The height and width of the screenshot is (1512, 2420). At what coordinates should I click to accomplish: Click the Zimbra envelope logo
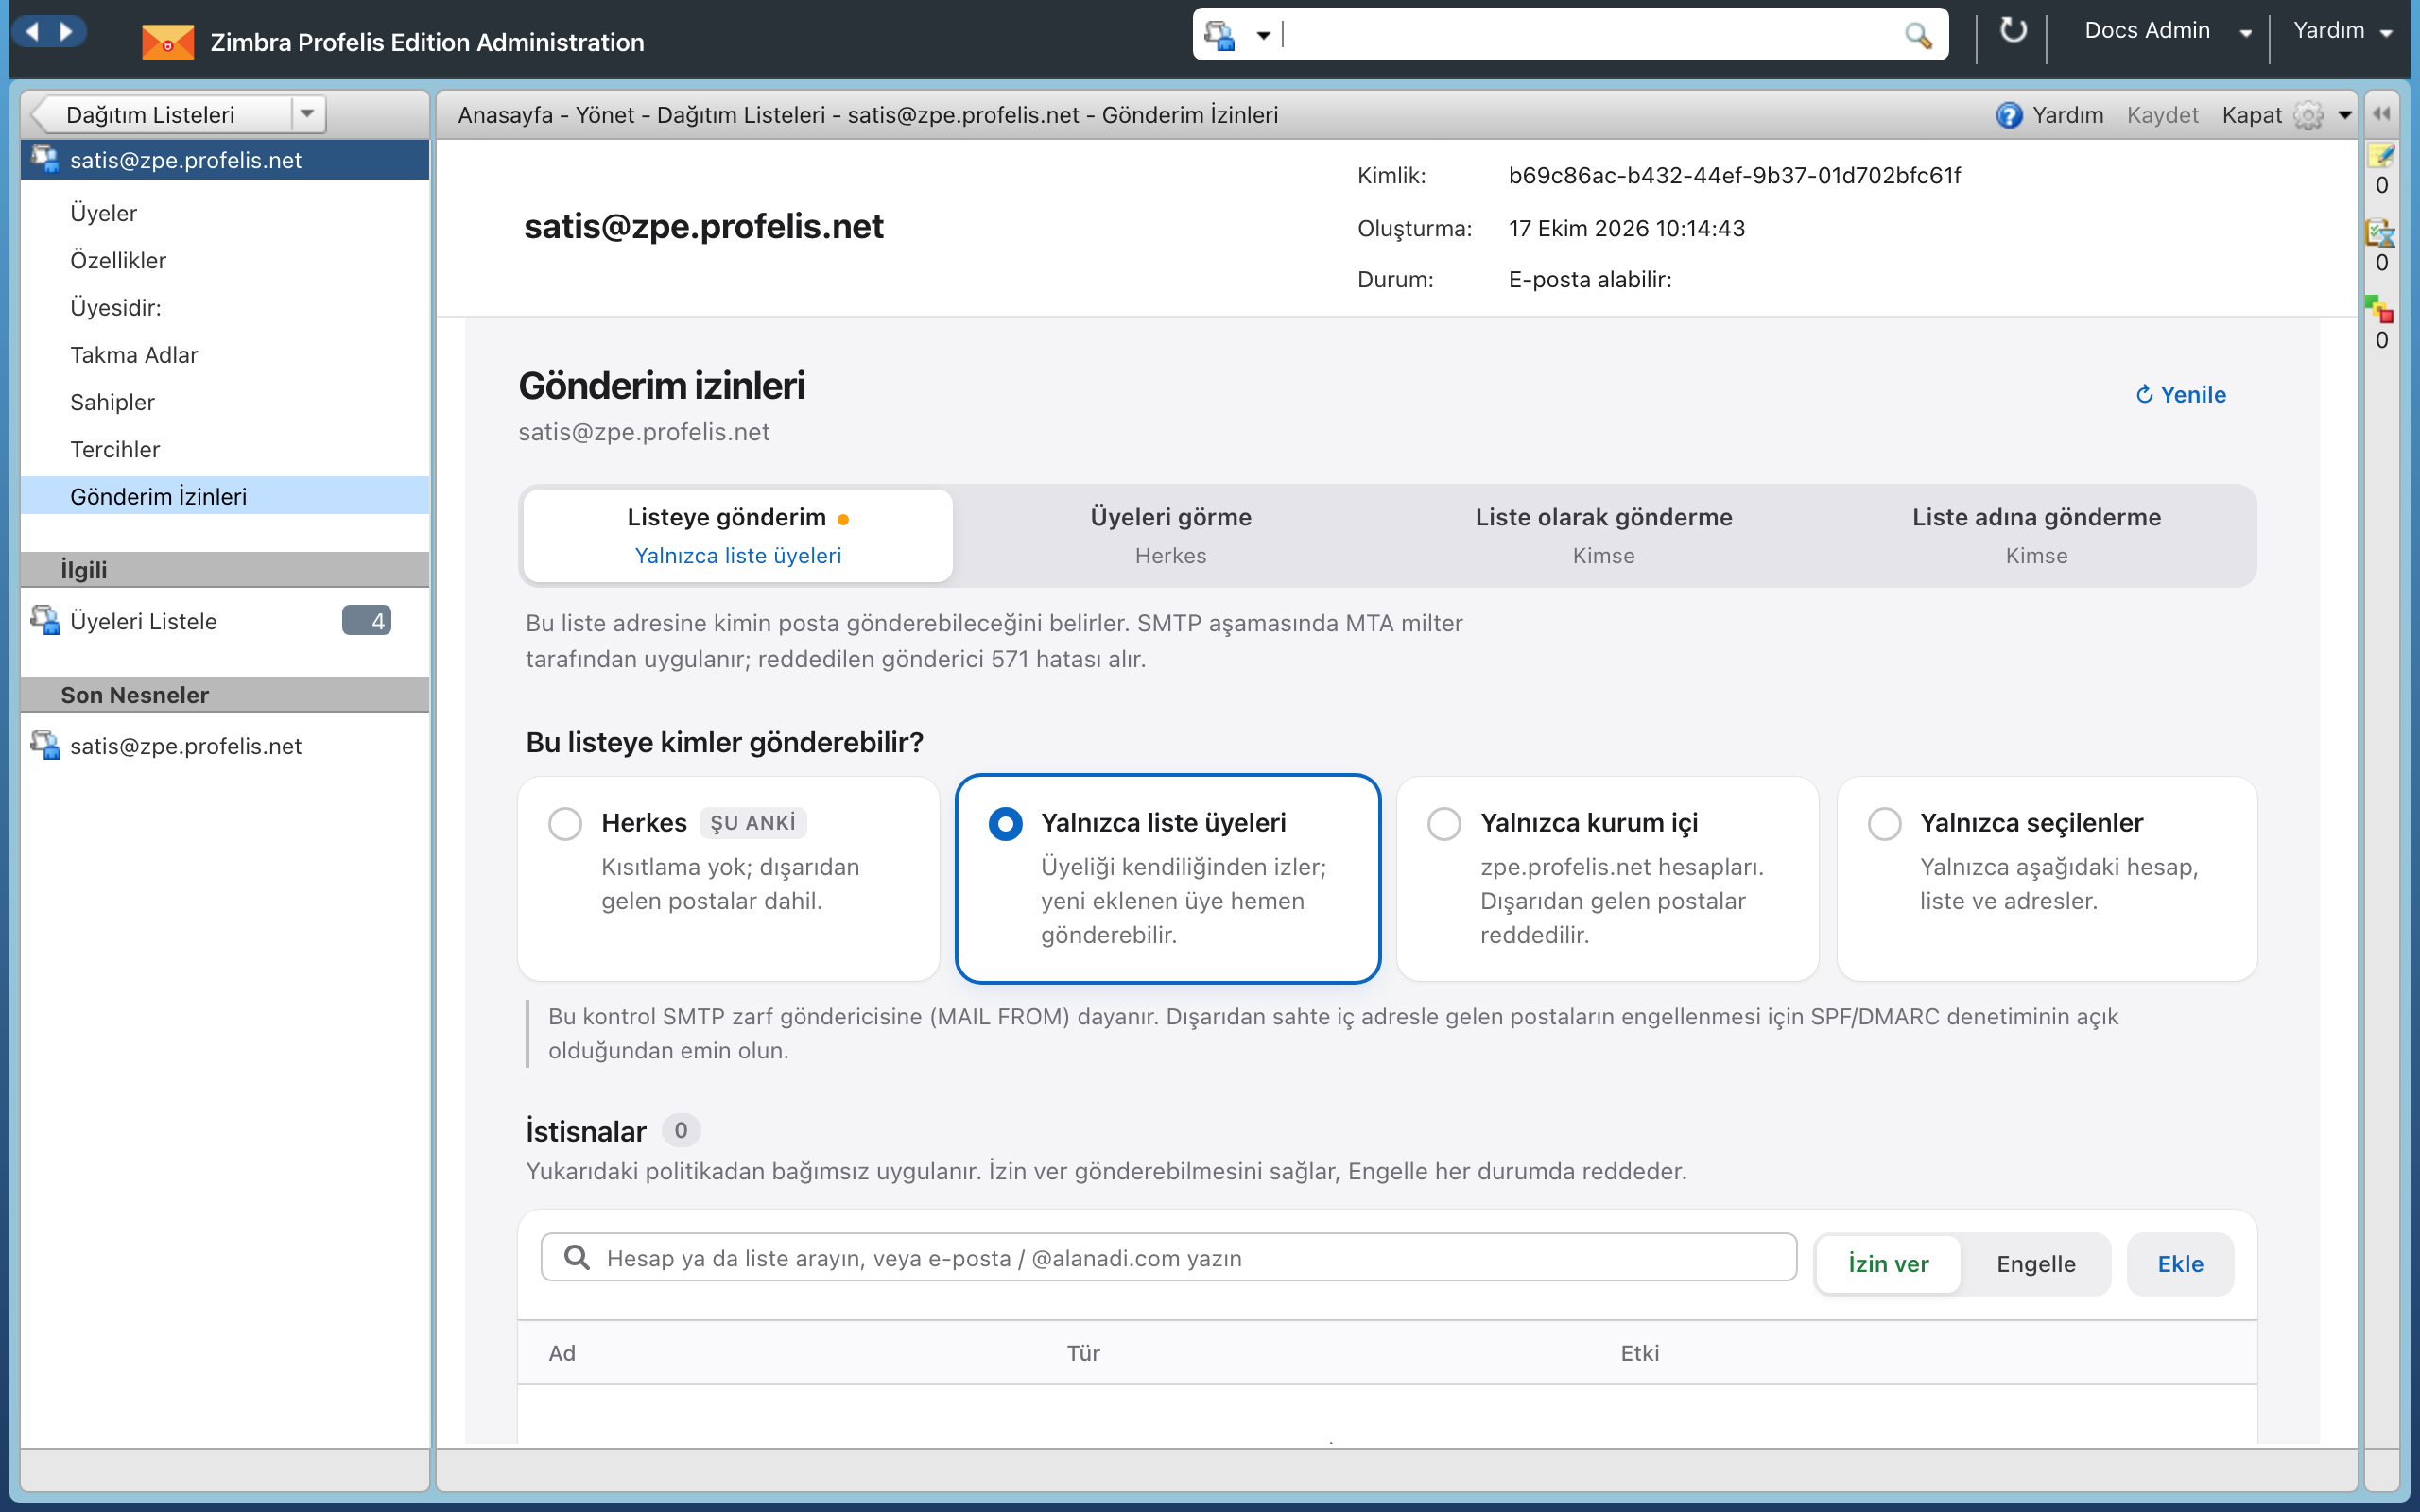click(x=167, y=42)
